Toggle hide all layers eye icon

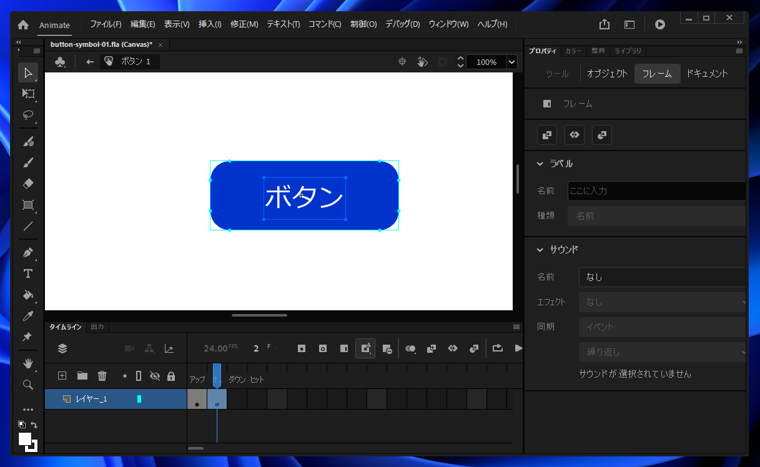(155, 376)
